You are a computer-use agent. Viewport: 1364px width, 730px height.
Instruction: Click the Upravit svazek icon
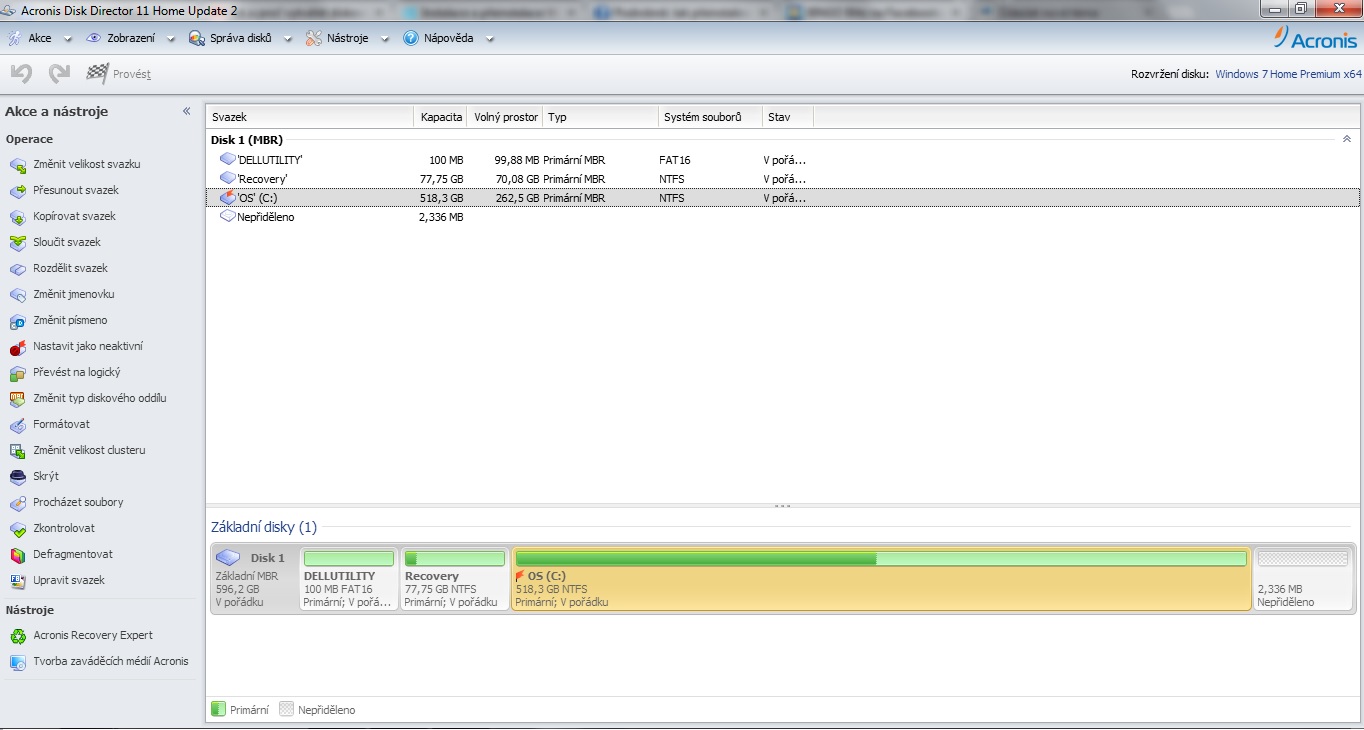(x=17, y=581)
